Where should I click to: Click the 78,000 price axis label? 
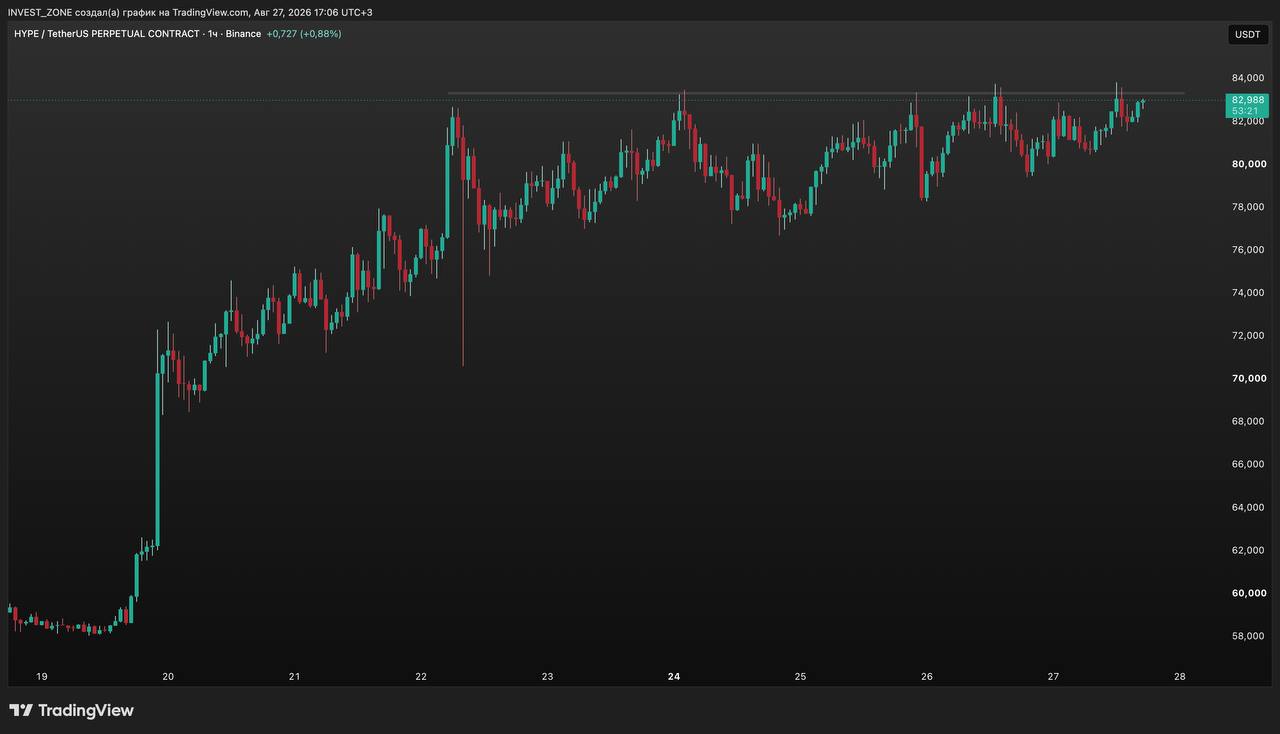point(1249,207)
